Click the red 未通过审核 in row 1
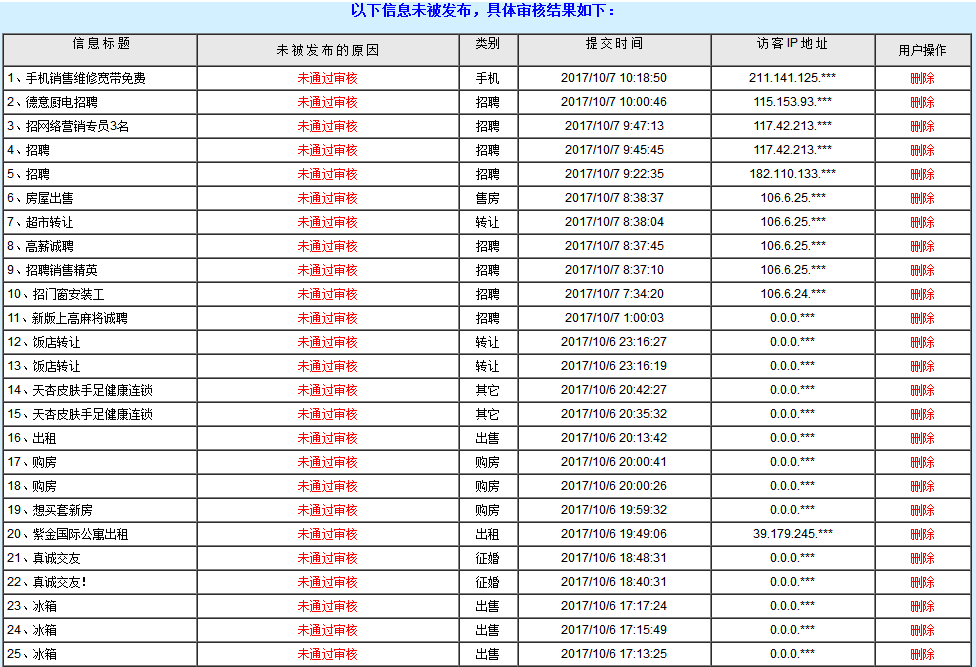Image resolution: width=976 pixels, height=667 pixels. [x=327, y=78]
